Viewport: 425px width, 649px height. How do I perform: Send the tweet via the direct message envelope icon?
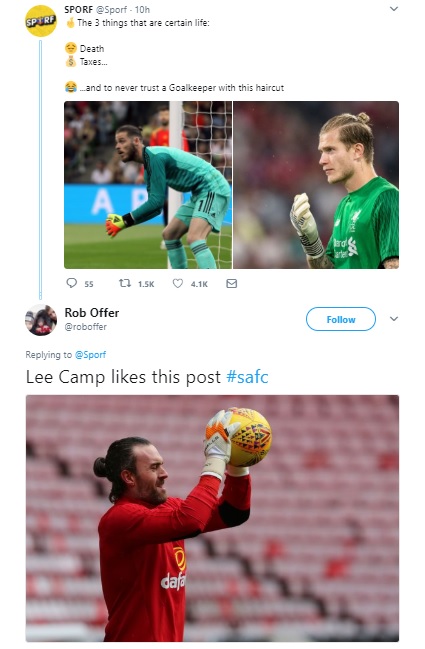point(232,284)
